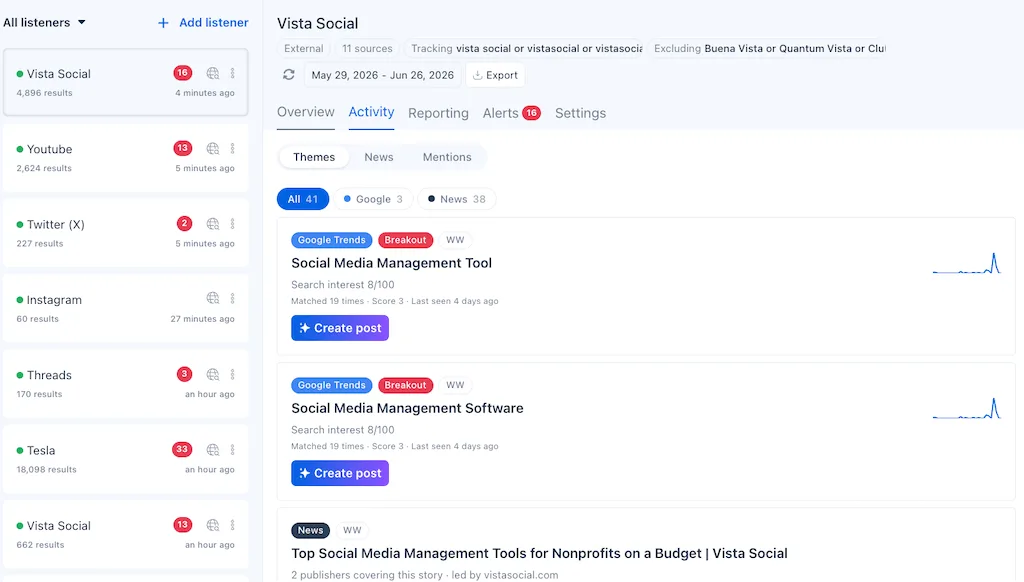Screen dimensions: 1024x582
Task: Switch to the Overview tab
Action: tap(306, 112)
